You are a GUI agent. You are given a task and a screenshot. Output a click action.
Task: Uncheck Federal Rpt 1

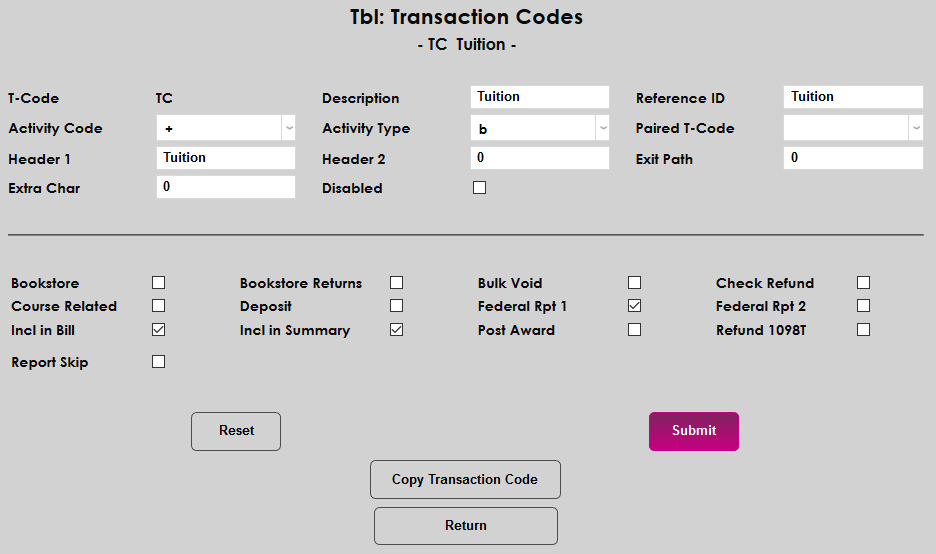(634, 306)
